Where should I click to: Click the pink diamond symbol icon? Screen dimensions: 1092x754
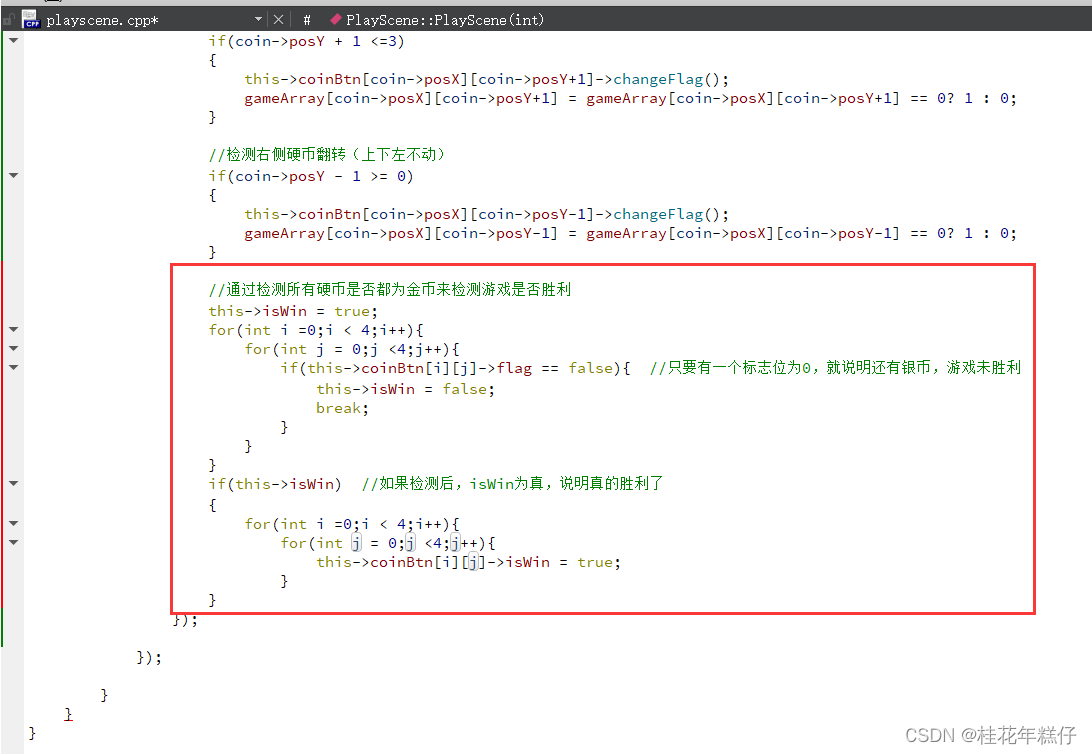[336, 19]
